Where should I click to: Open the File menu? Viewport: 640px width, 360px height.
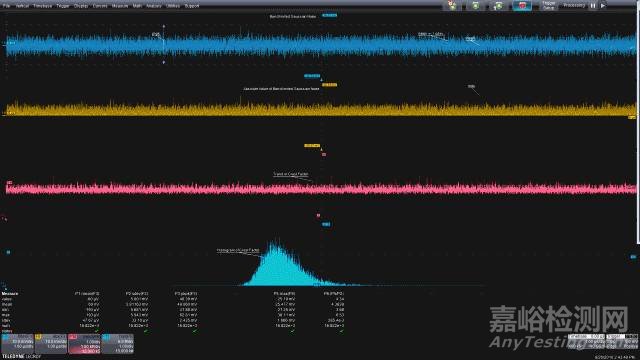pos(6,6)
